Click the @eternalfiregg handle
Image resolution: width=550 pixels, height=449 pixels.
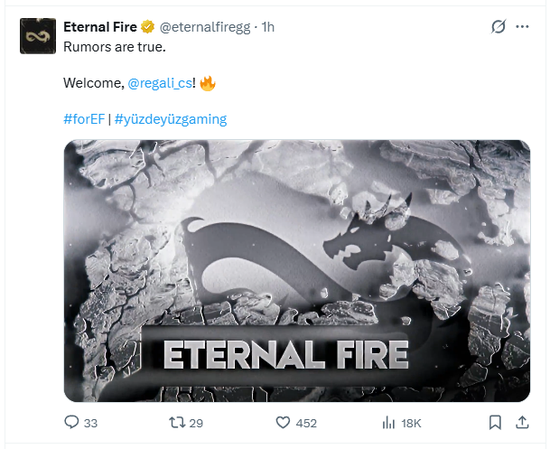[x=205, y=27]
